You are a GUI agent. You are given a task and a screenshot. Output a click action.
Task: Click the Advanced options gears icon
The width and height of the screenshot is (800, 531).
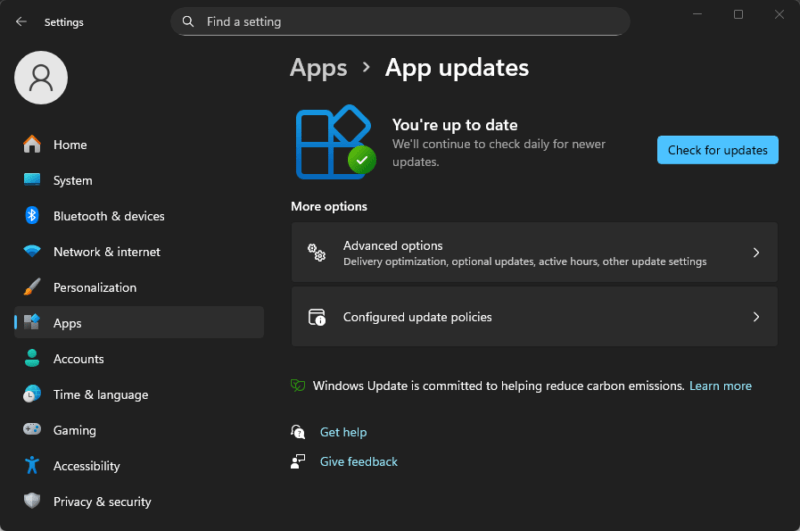(x=316, y=252)
